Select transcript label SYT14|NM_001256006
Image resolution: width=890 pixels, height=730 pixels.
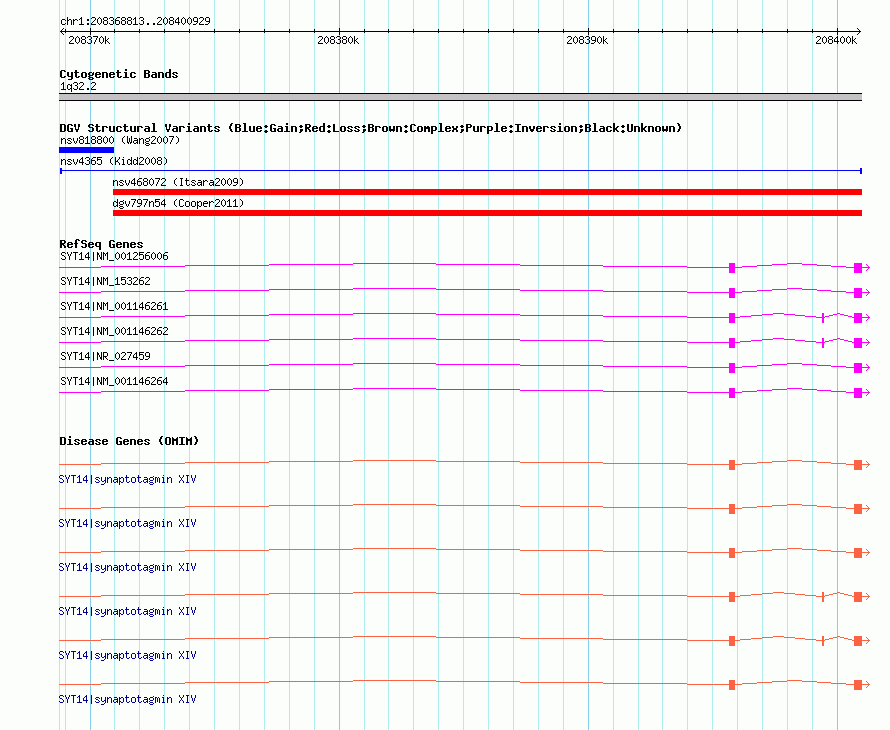tap(114, 256)
